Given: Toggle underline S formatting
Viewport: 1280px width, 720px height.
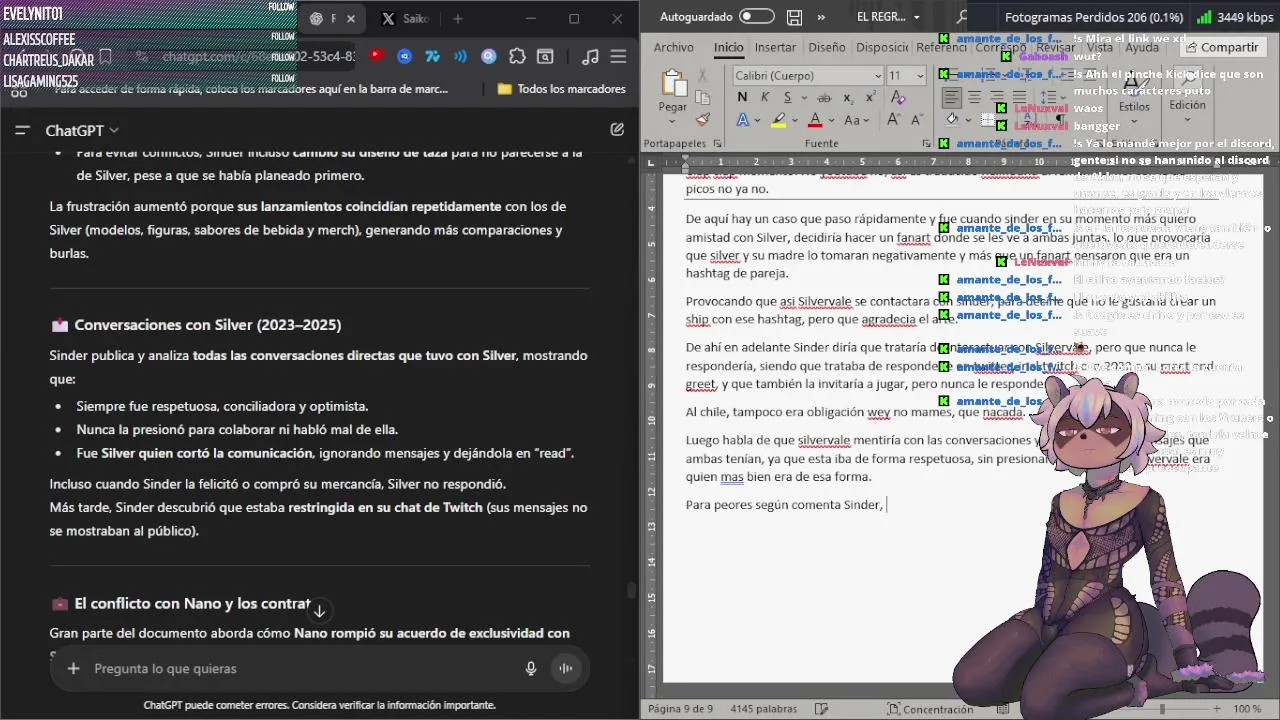Looking at the screenshot, I should [x=787, y=97].
